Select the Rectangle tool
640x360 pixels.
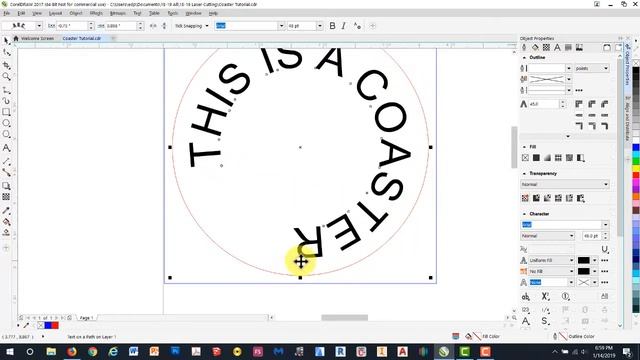[x=6, y=112]
